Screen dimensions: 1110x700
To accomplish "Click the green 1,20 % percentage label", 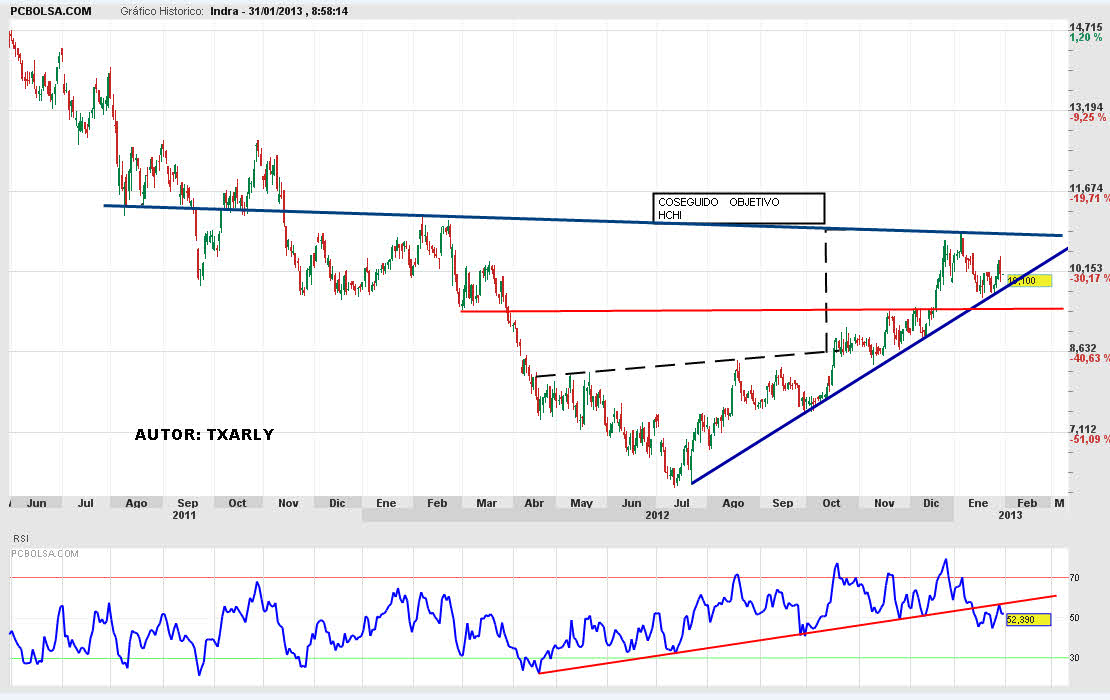I will tap(1086, 38).
